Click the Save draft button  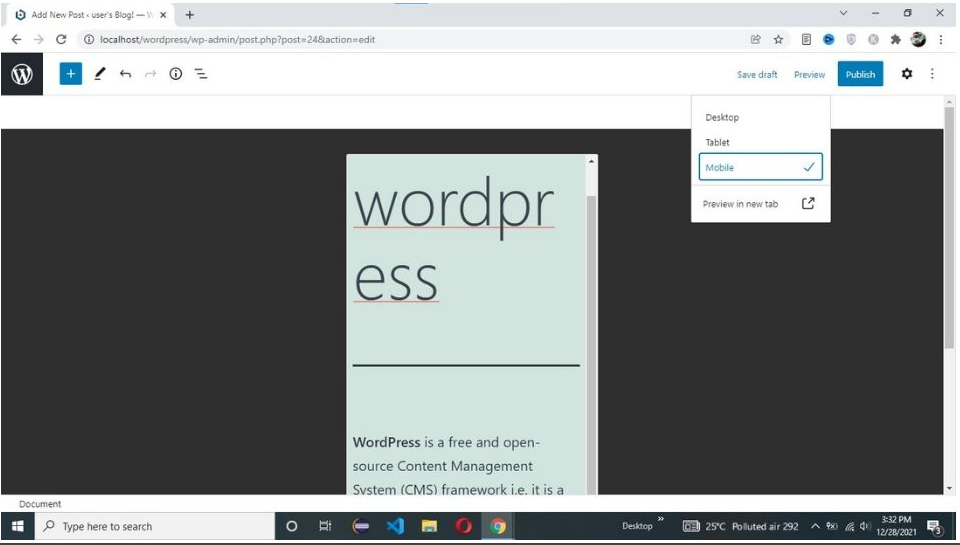(x=757, y=74)
